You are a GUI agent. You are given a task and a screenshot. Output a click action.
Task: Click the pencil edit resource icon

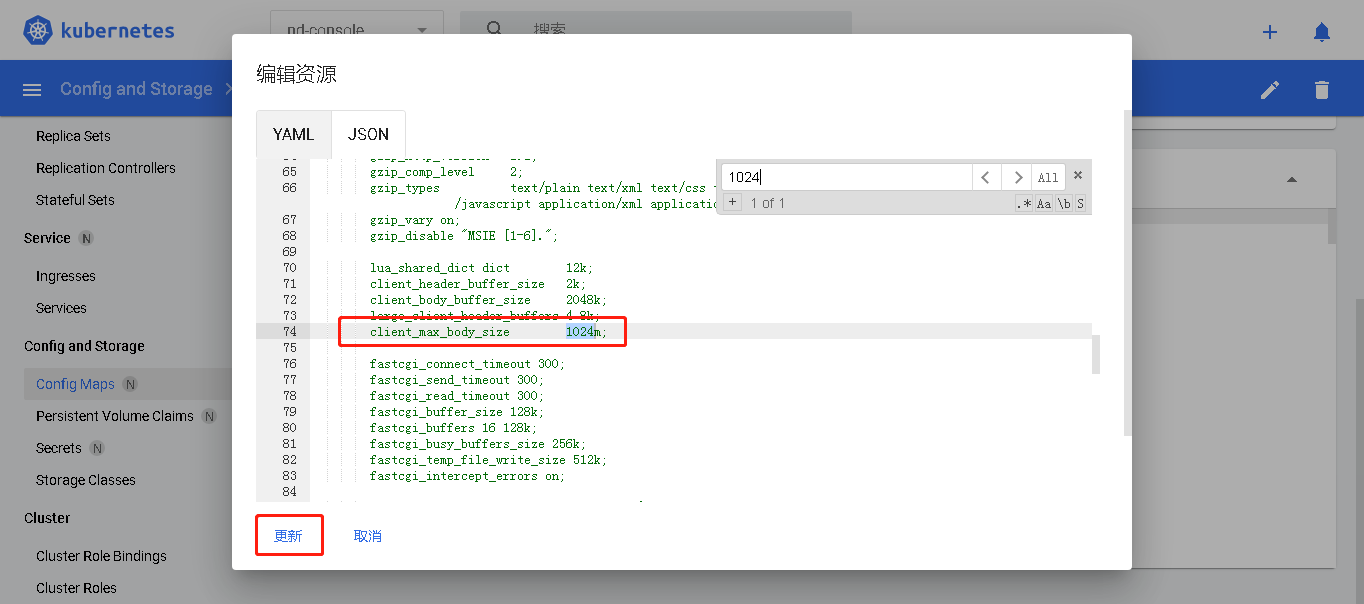[x=1270, y=90]
